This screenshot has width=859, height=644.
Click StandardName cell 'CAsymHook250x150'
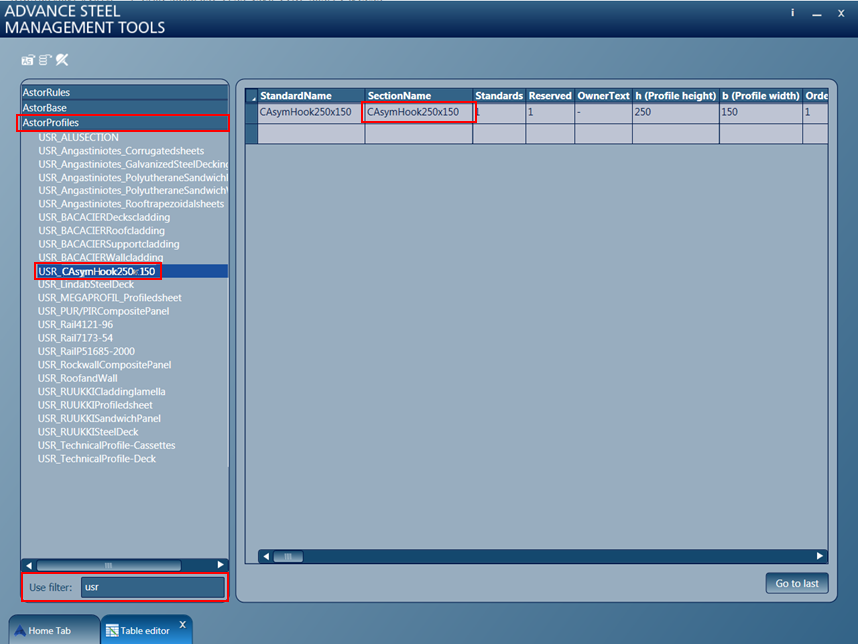click(311, 112)
